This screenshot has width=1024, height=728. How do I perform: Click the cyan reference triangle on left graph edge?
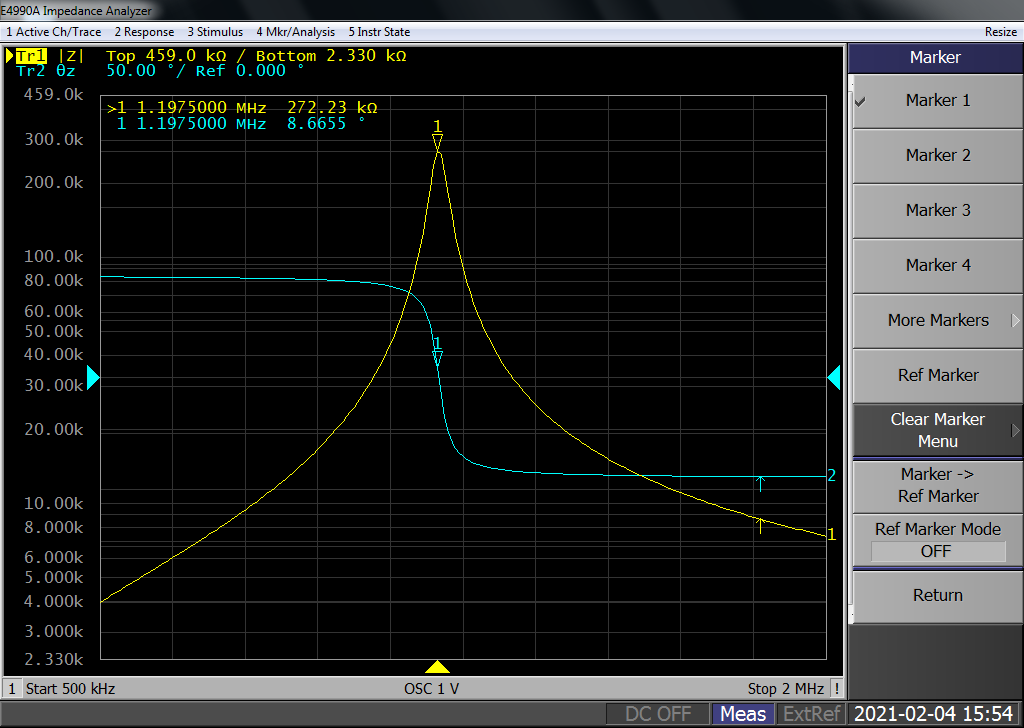[x=94, y=377]
